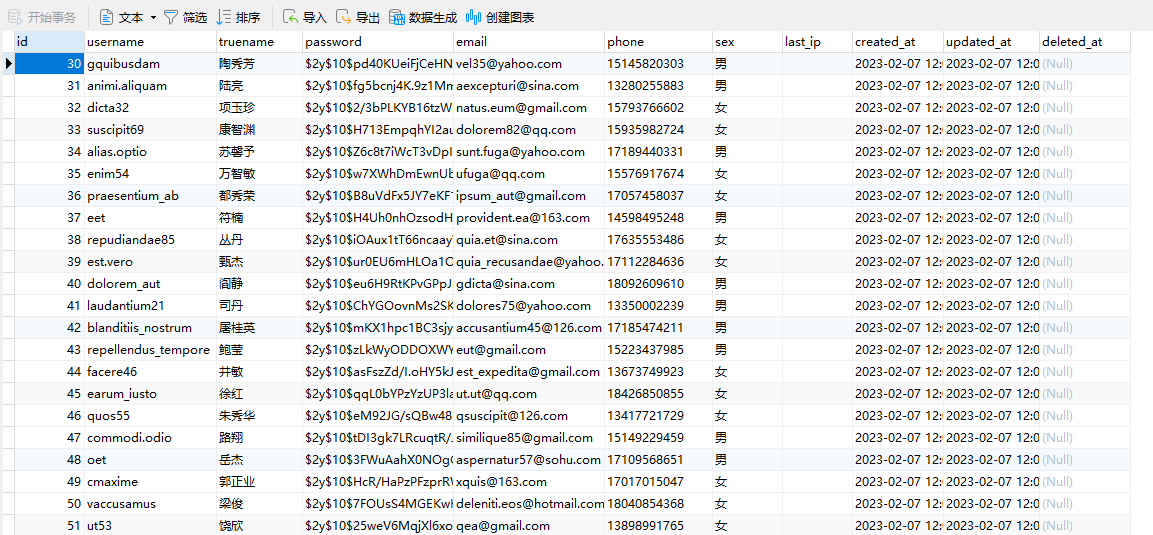Select username cell cmaxime
Image resolution: width=1153 pixels, height=535 pixels.
(x=150, y=482)
